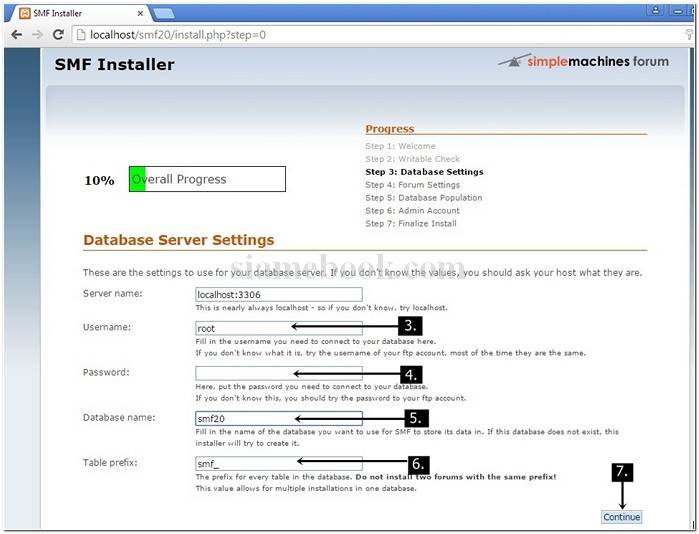Click the "Table prefix:" label
This screenshot has height=534, width=699.
pos(110,463)
